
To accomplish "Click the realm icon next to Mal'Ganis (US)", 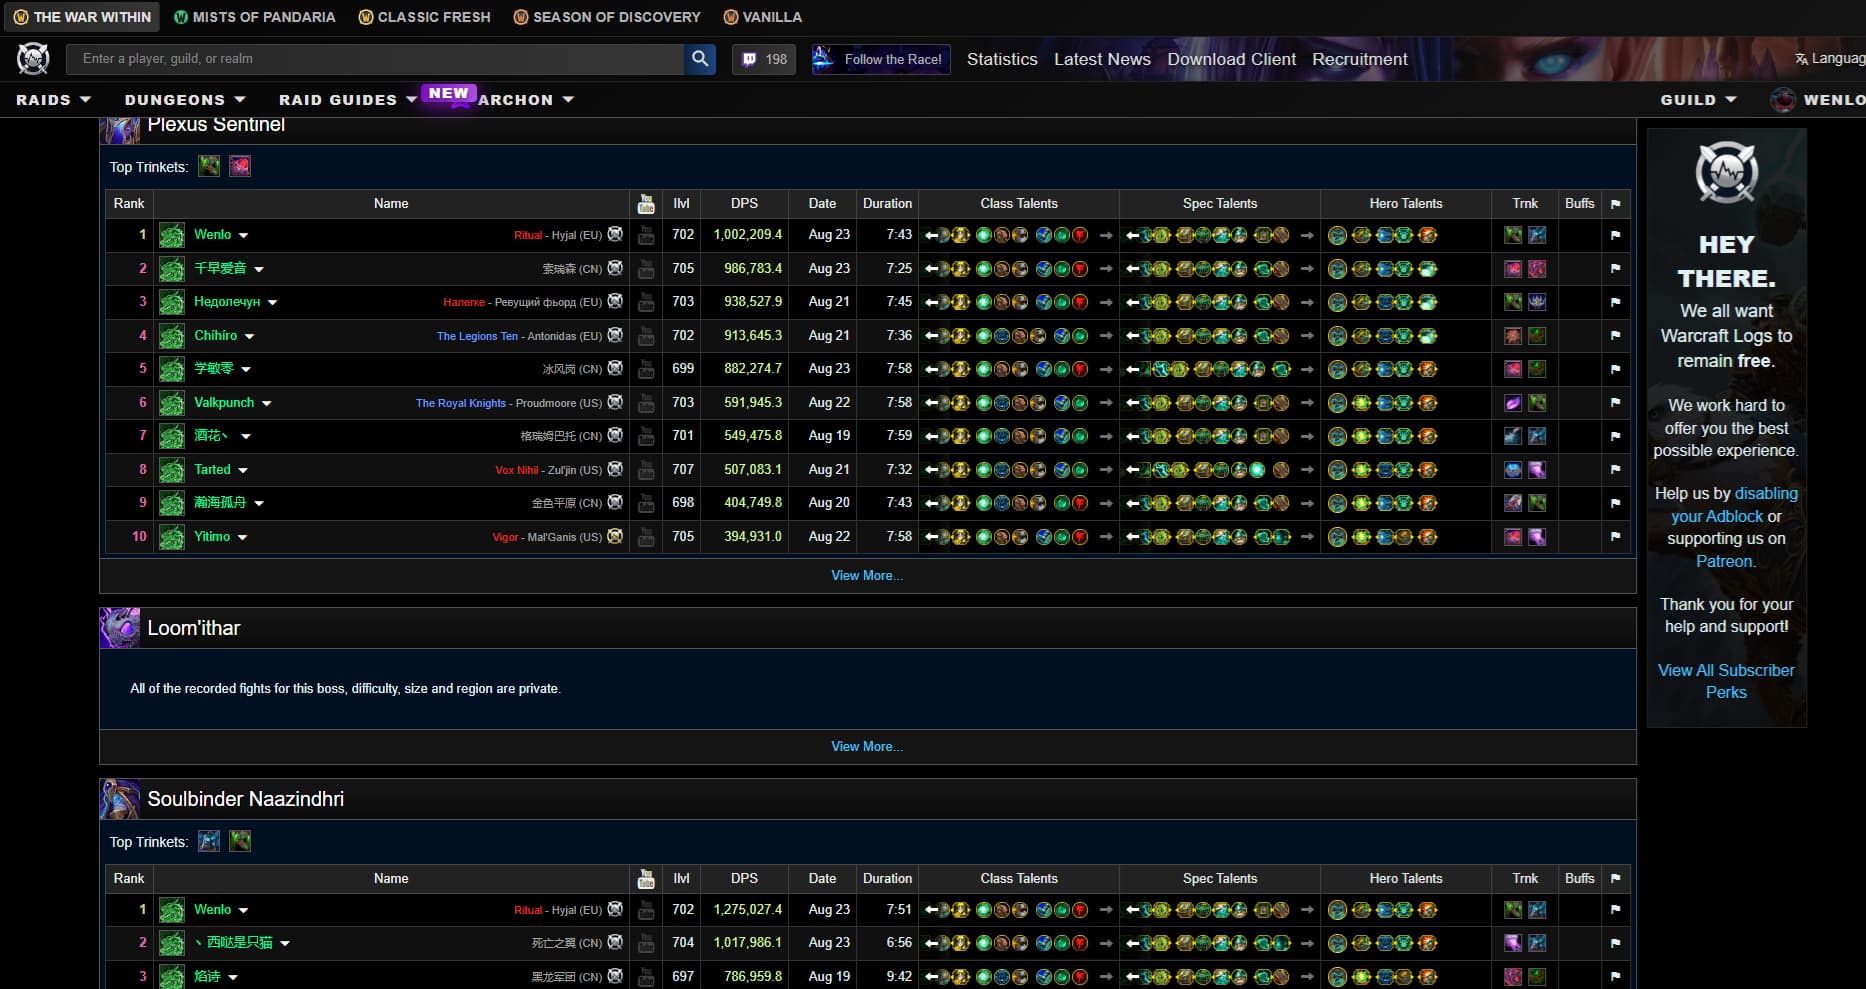I will (615, 536).
